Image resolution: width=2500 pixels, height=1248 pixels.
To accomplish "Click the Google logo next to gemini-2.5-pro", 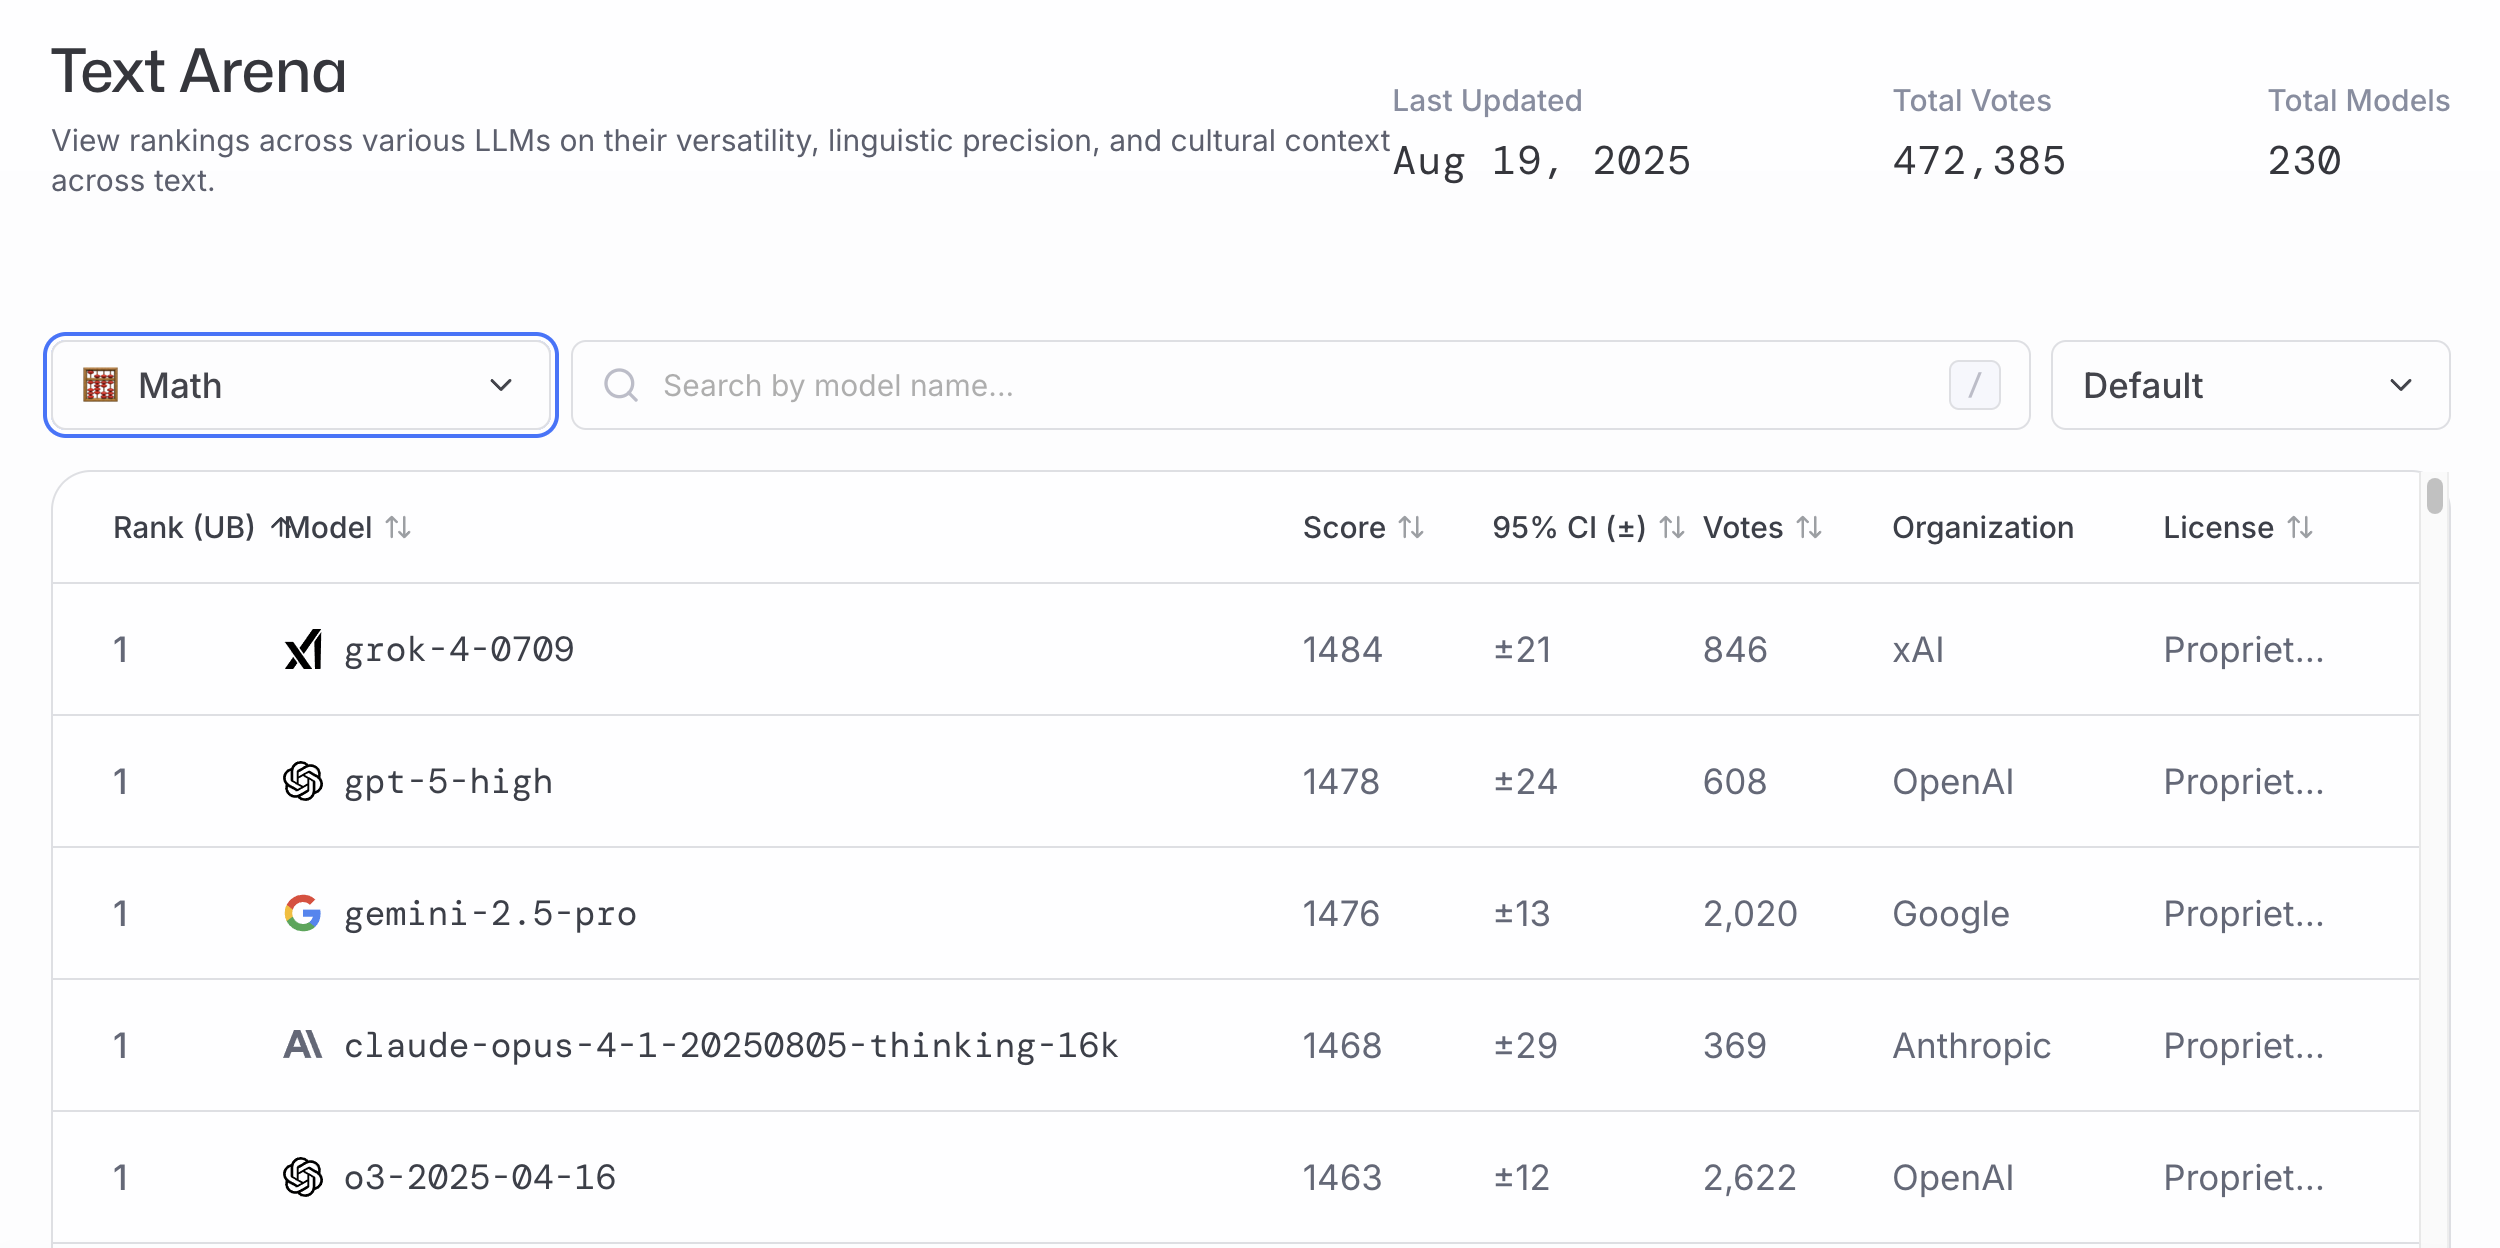I will 303,913.
